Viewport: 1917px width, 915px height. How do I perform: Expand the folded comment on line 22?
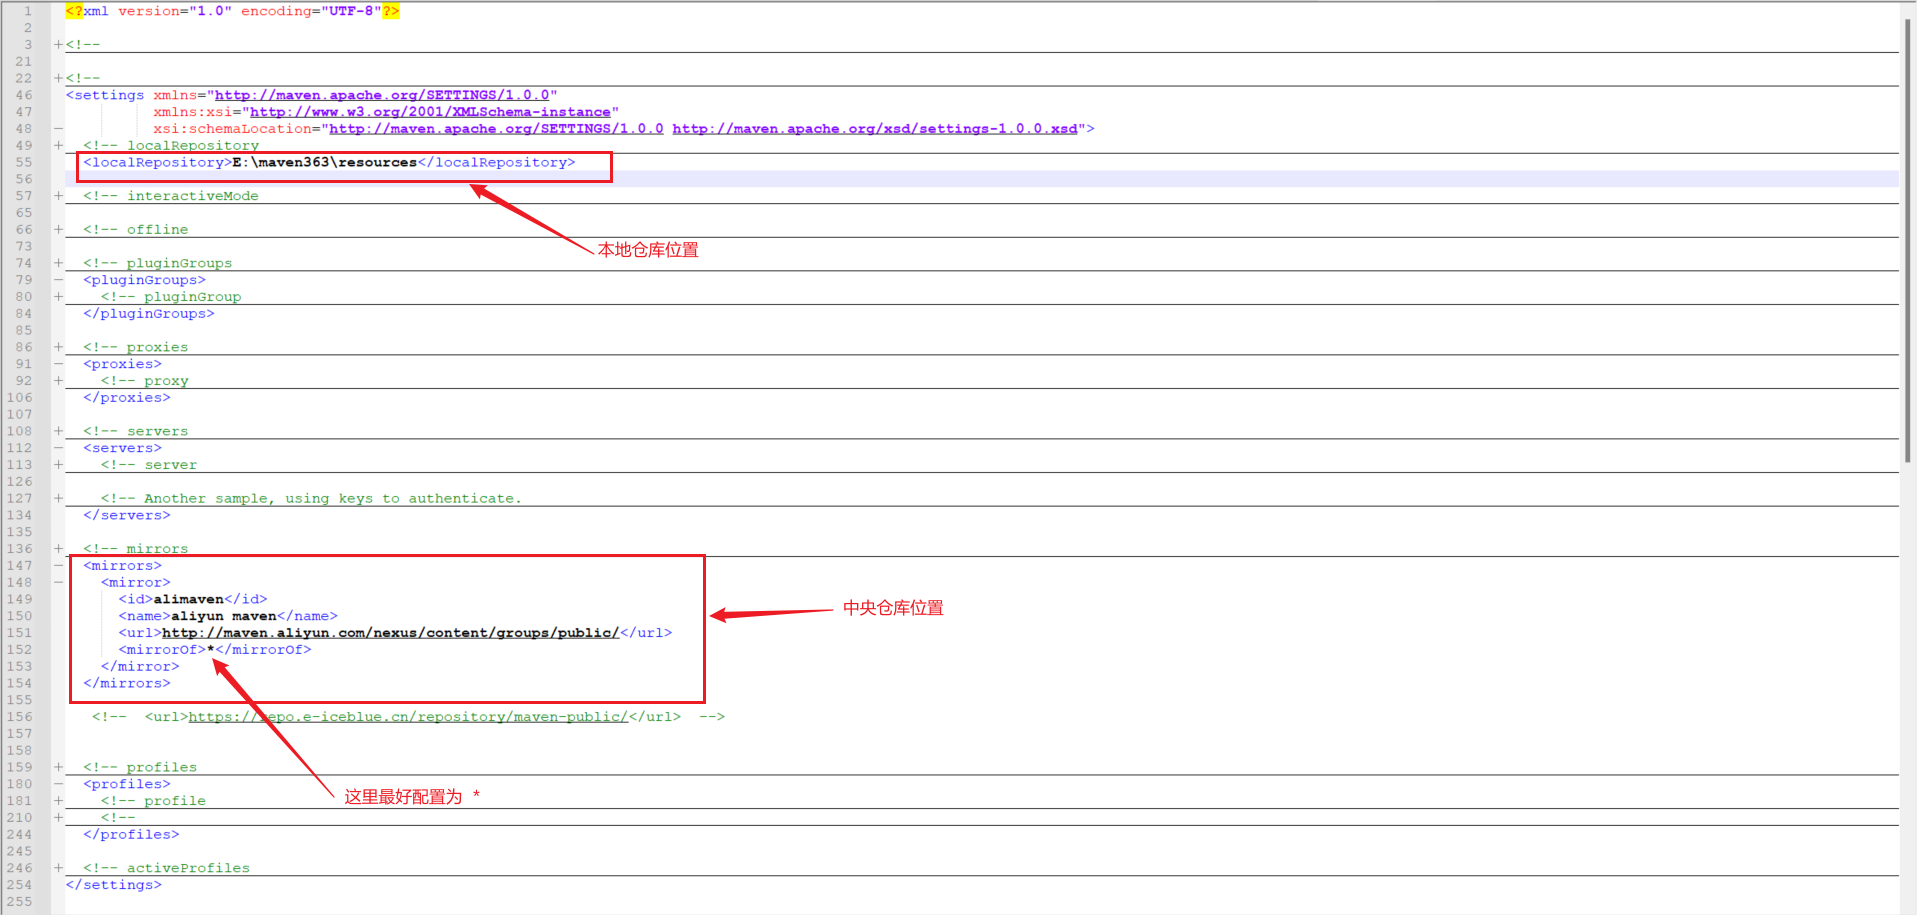(58, 78)
